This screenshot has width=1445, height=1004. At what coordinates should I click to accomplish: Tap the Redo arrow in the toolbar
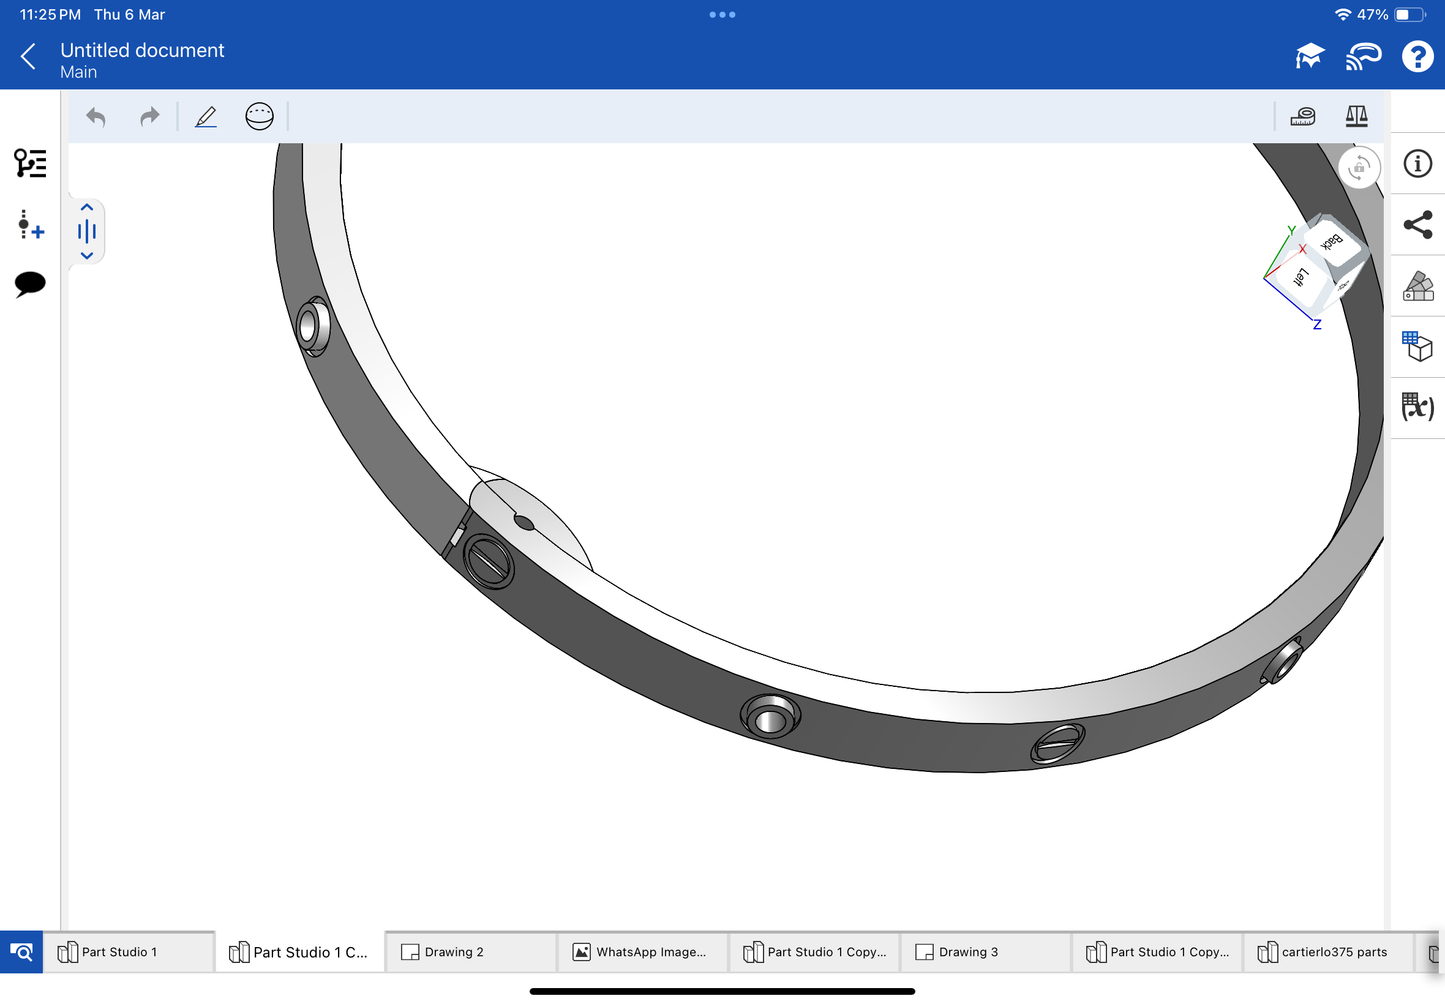pos(150,117)
